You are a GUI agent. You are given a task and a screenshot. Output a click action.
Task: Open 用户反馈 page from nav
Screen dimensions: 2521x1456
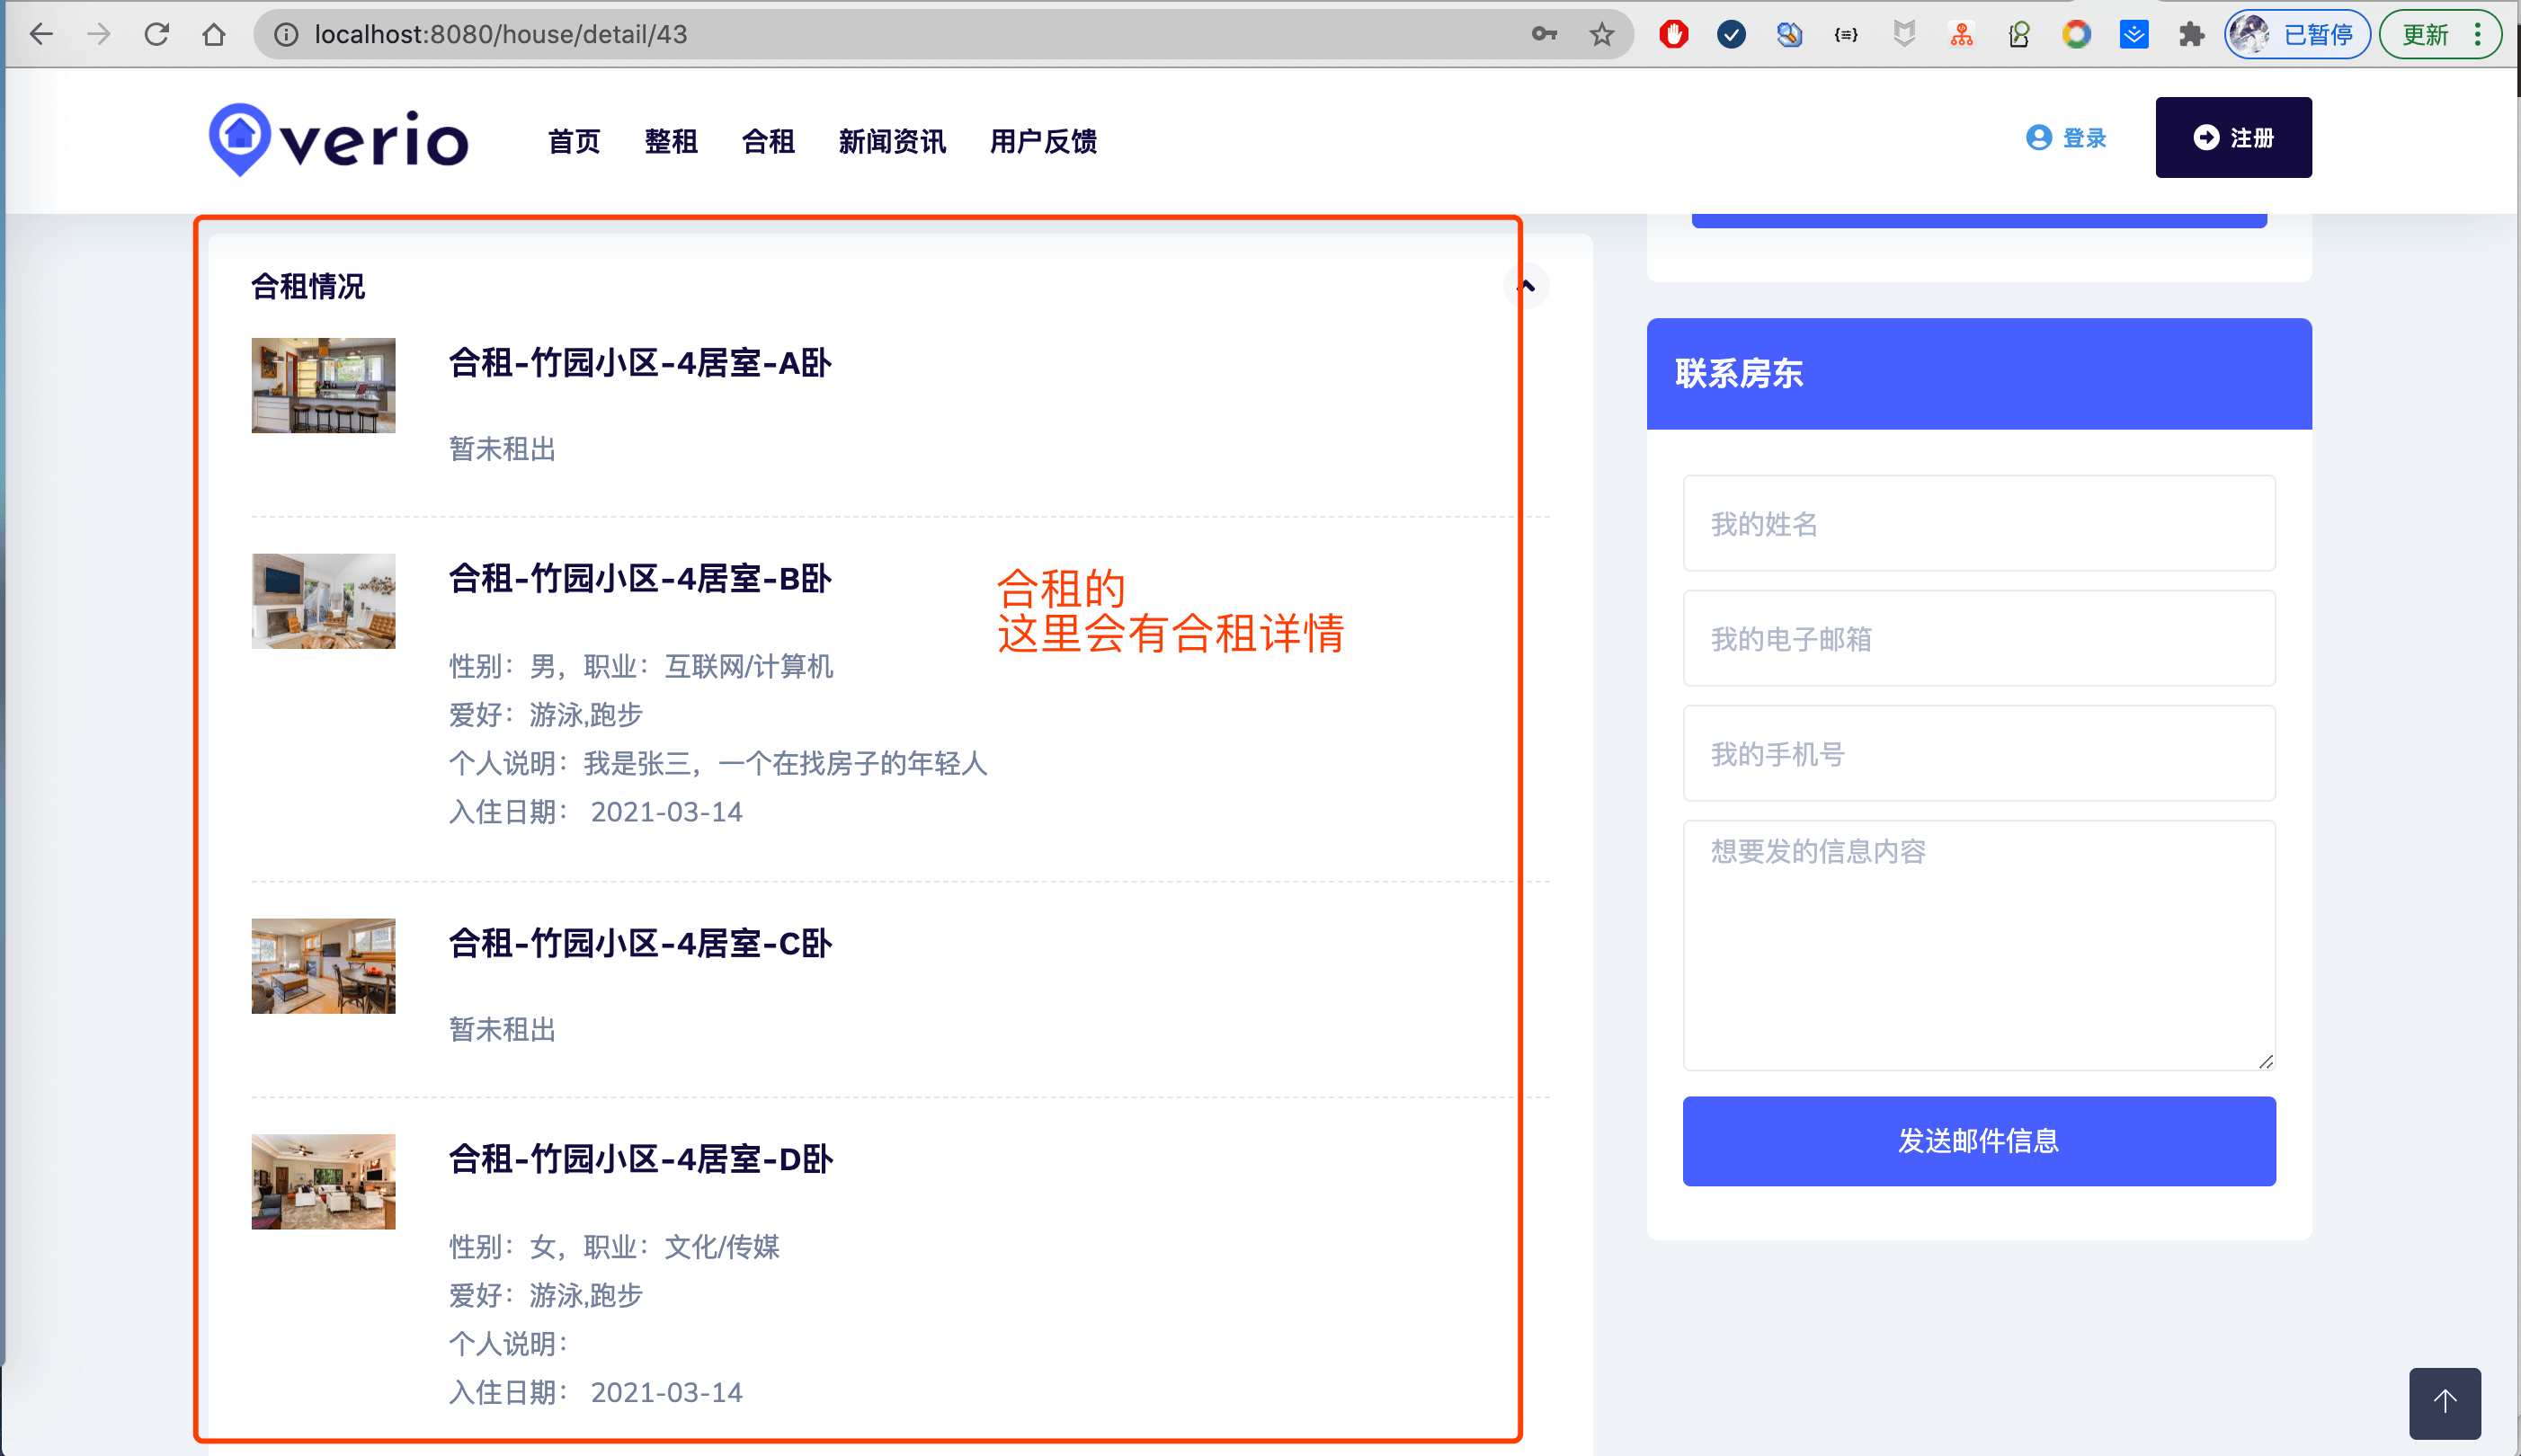pyautogui.click(x=1043, y=141)
